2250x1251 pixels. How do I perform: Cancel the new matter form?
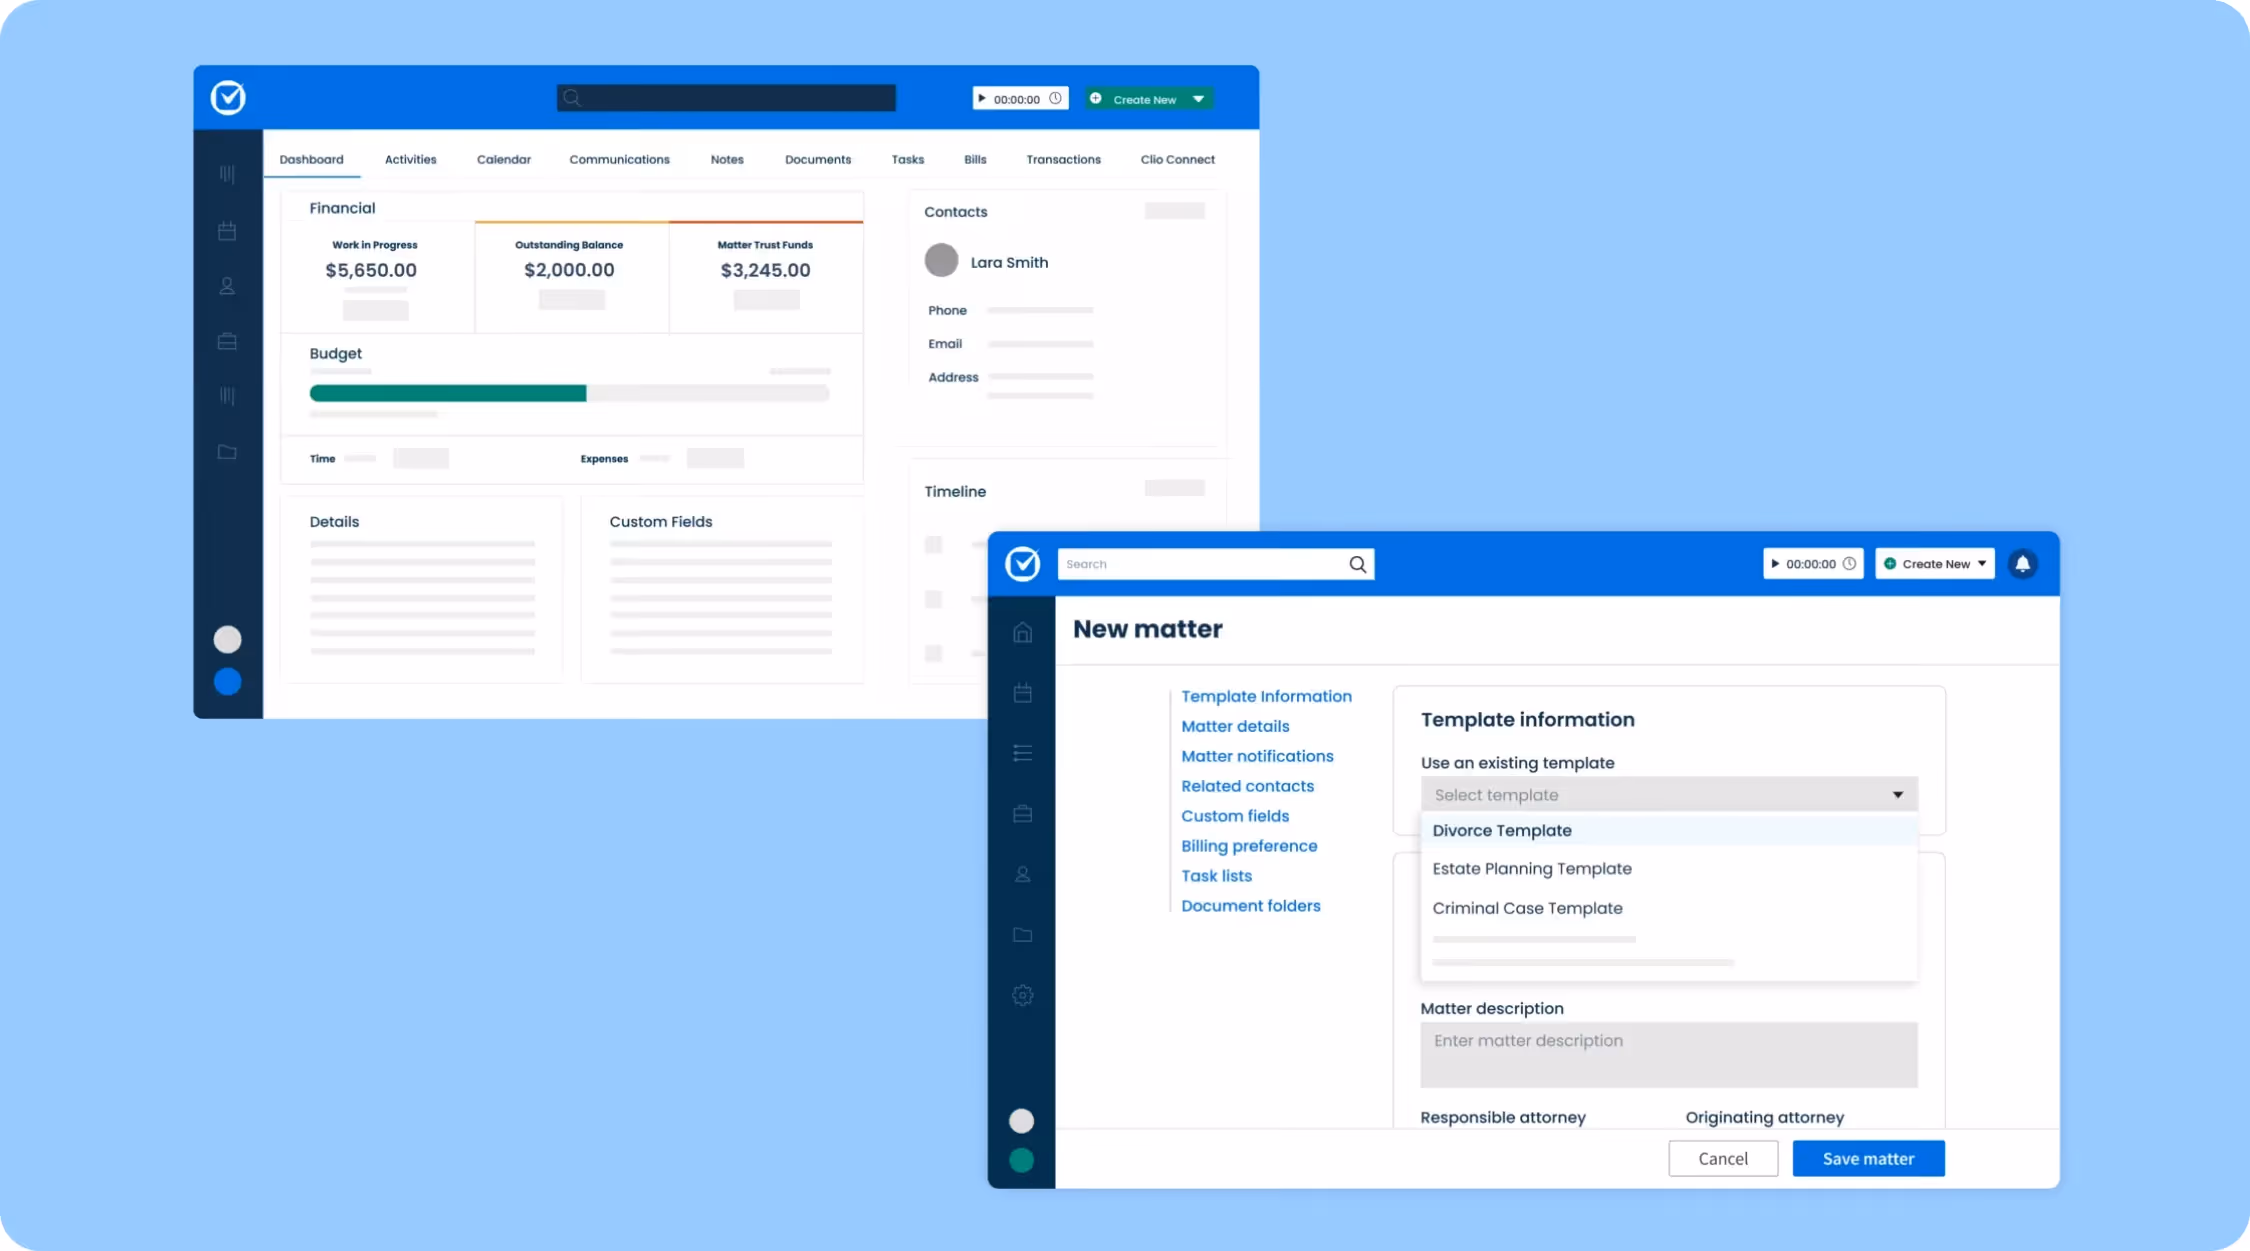(x=1723, y=1158)
